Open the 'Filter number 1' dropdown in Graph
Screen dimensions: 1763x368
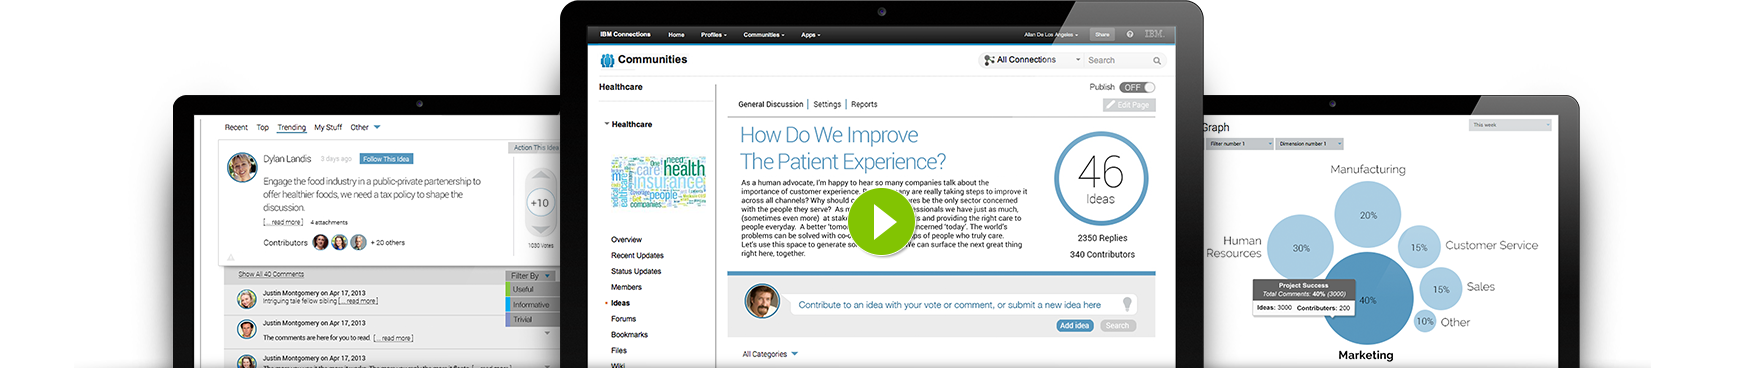[1240, 144]
